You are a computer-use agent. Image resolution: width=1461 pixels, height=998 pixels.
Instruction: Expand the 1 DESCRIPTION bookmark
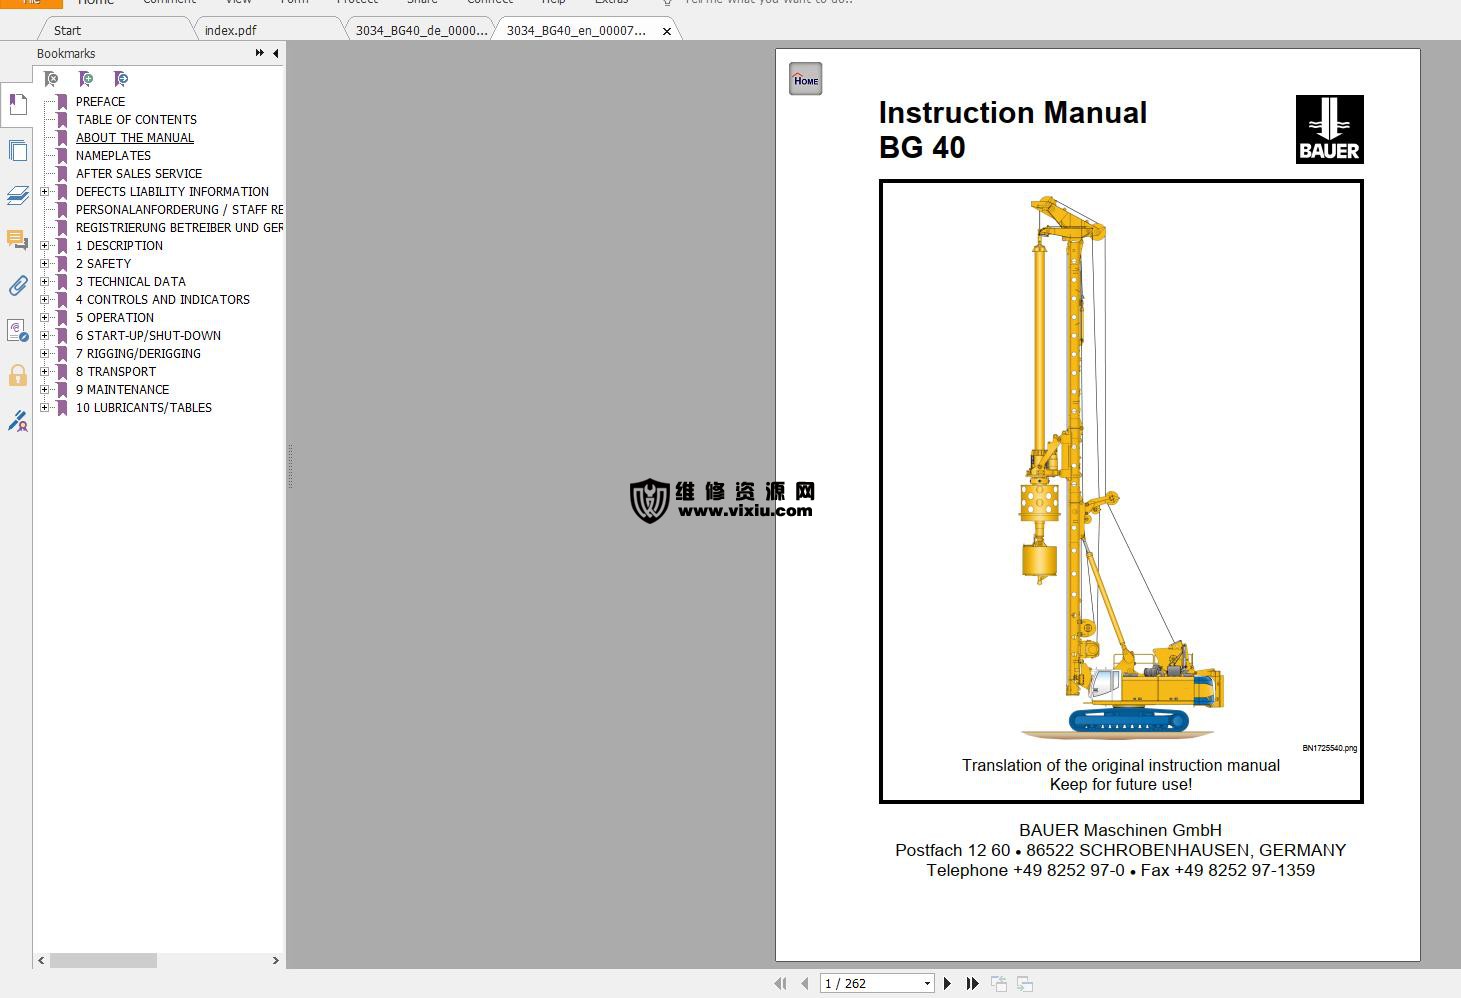click(44, 245)
